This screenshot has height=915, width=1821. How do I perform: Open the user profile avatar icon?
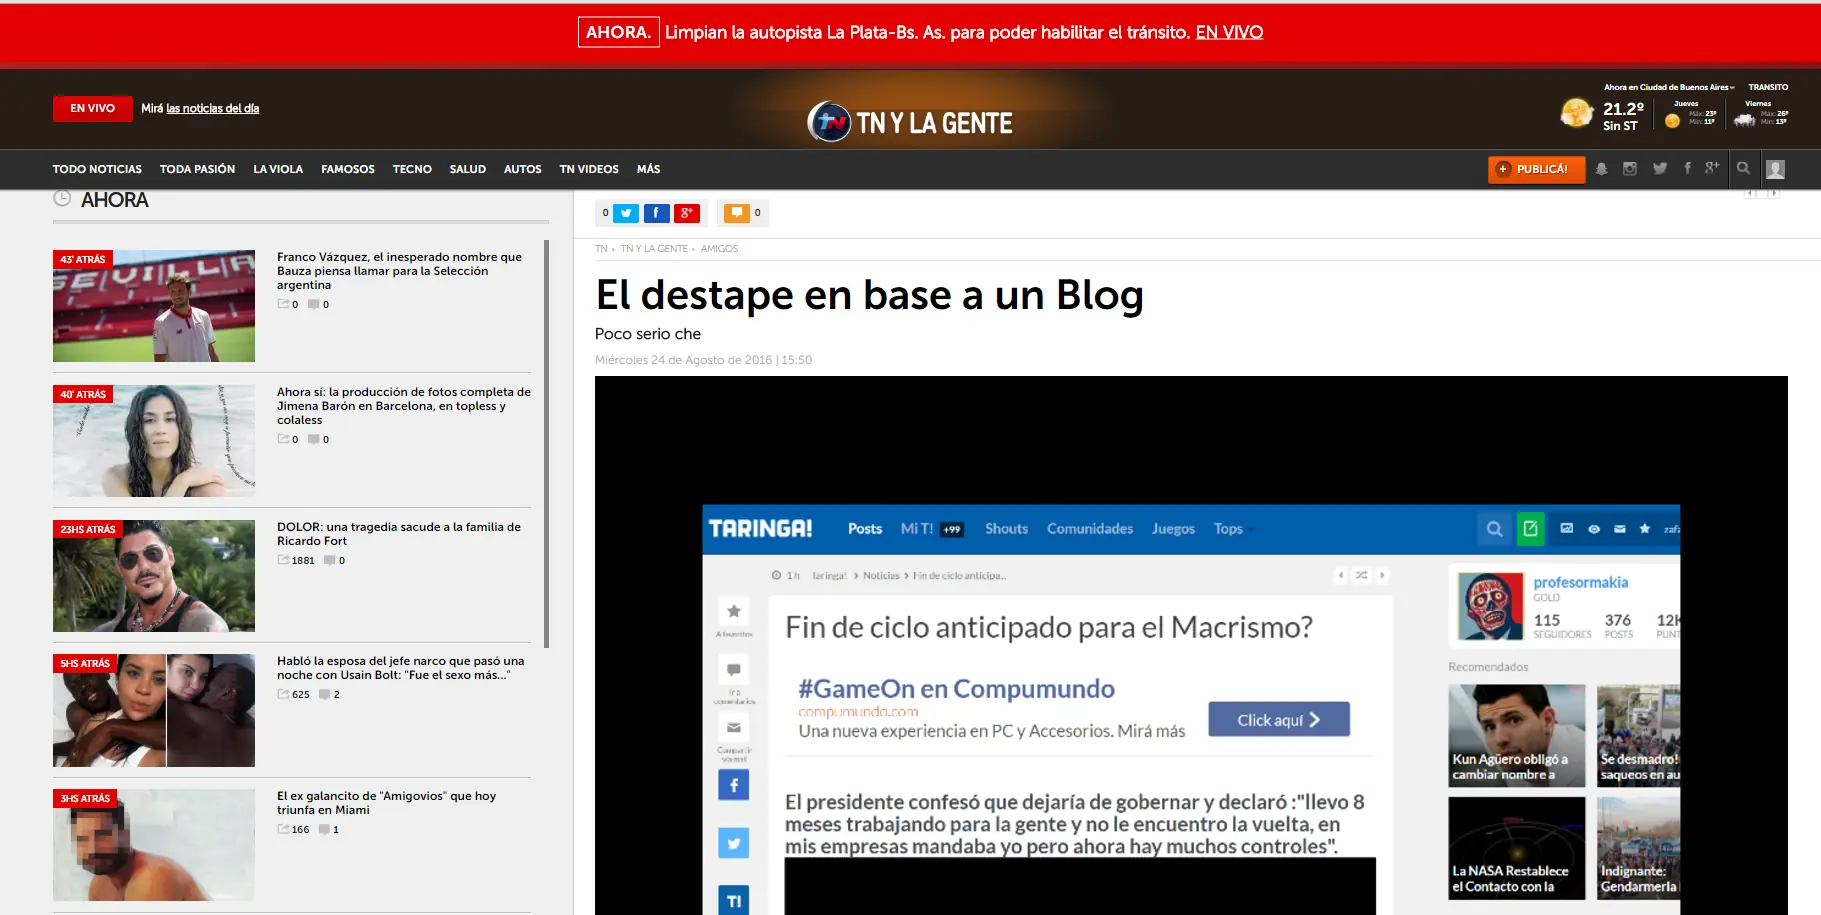pos(1775,169)
